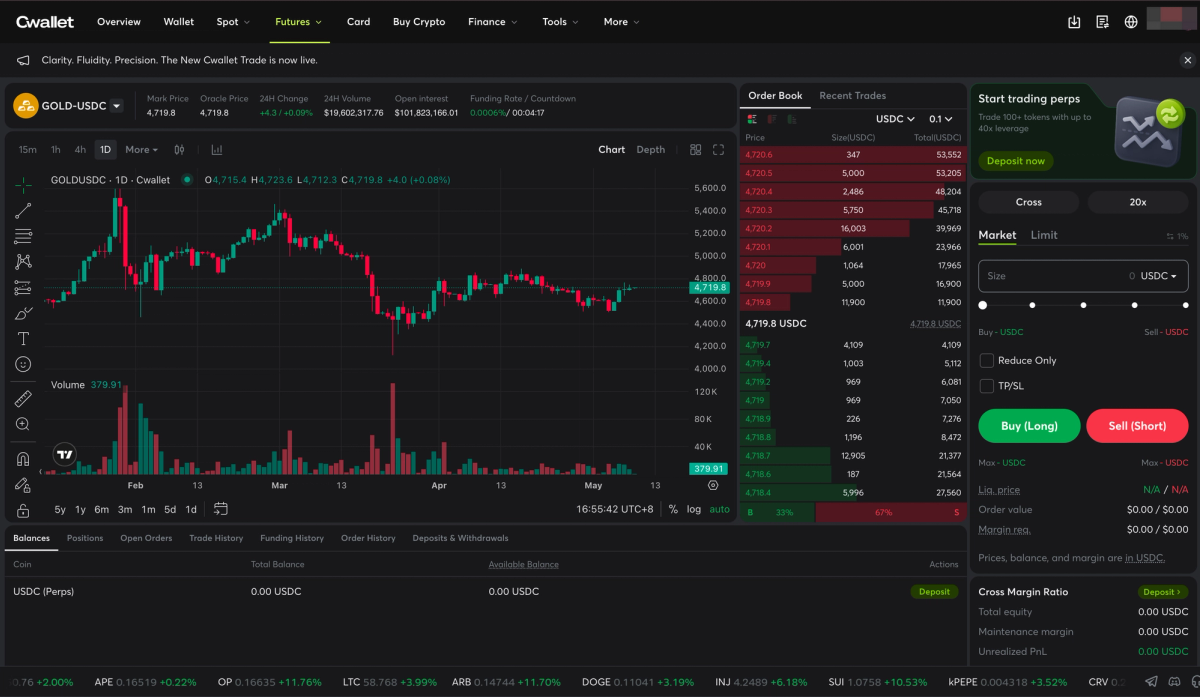1200x697 pixels.
Task: Open the Funding History tab
Action: [x=292, y=538]
